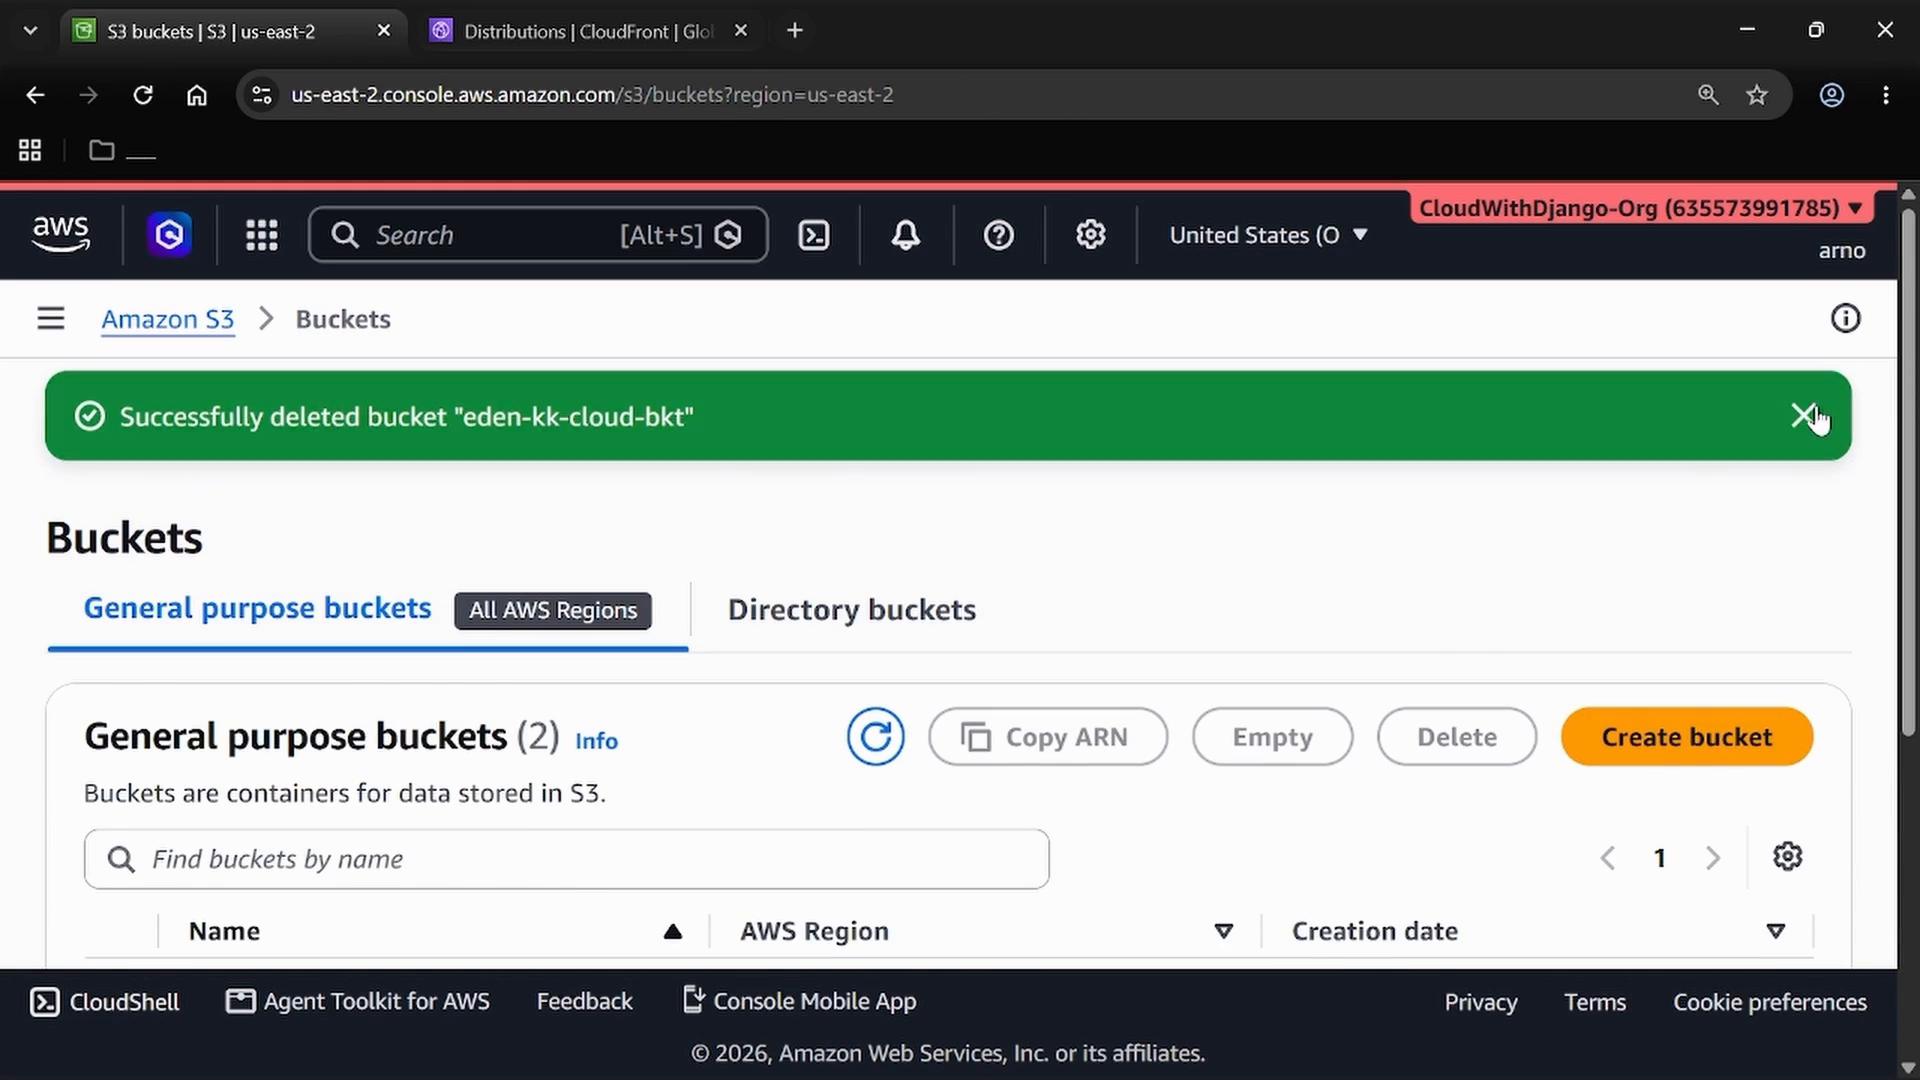Open the browser tab search chevron
The image size is (1920, 1080).
[x=30, y=31]
